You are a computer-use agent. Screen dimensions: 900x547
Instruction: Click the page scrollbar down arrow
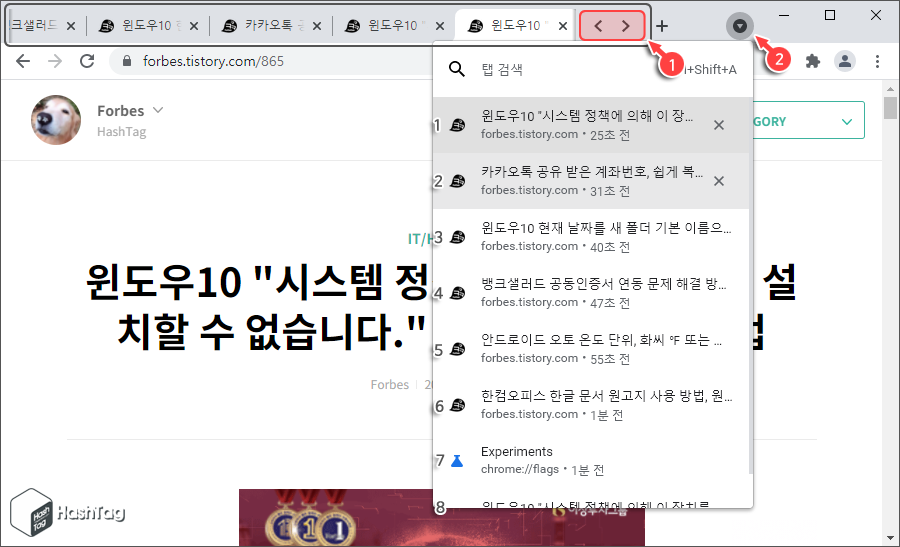click(x=890, y=538)
